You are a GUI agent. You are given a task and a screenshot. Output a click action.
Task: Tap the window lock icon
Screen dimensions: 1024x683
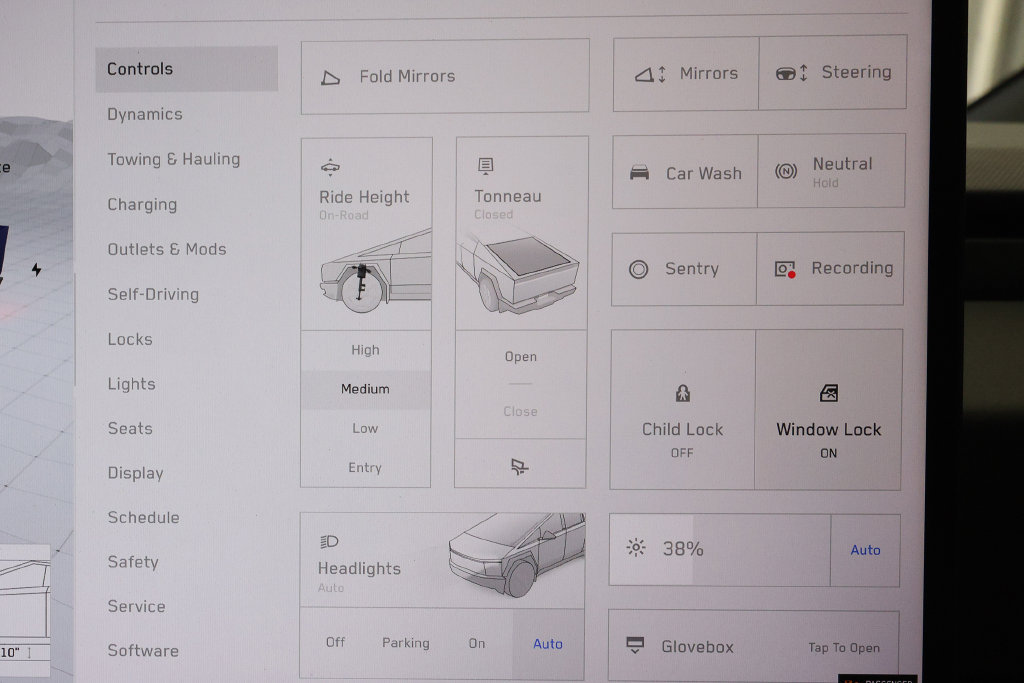(x=829, y=393)
